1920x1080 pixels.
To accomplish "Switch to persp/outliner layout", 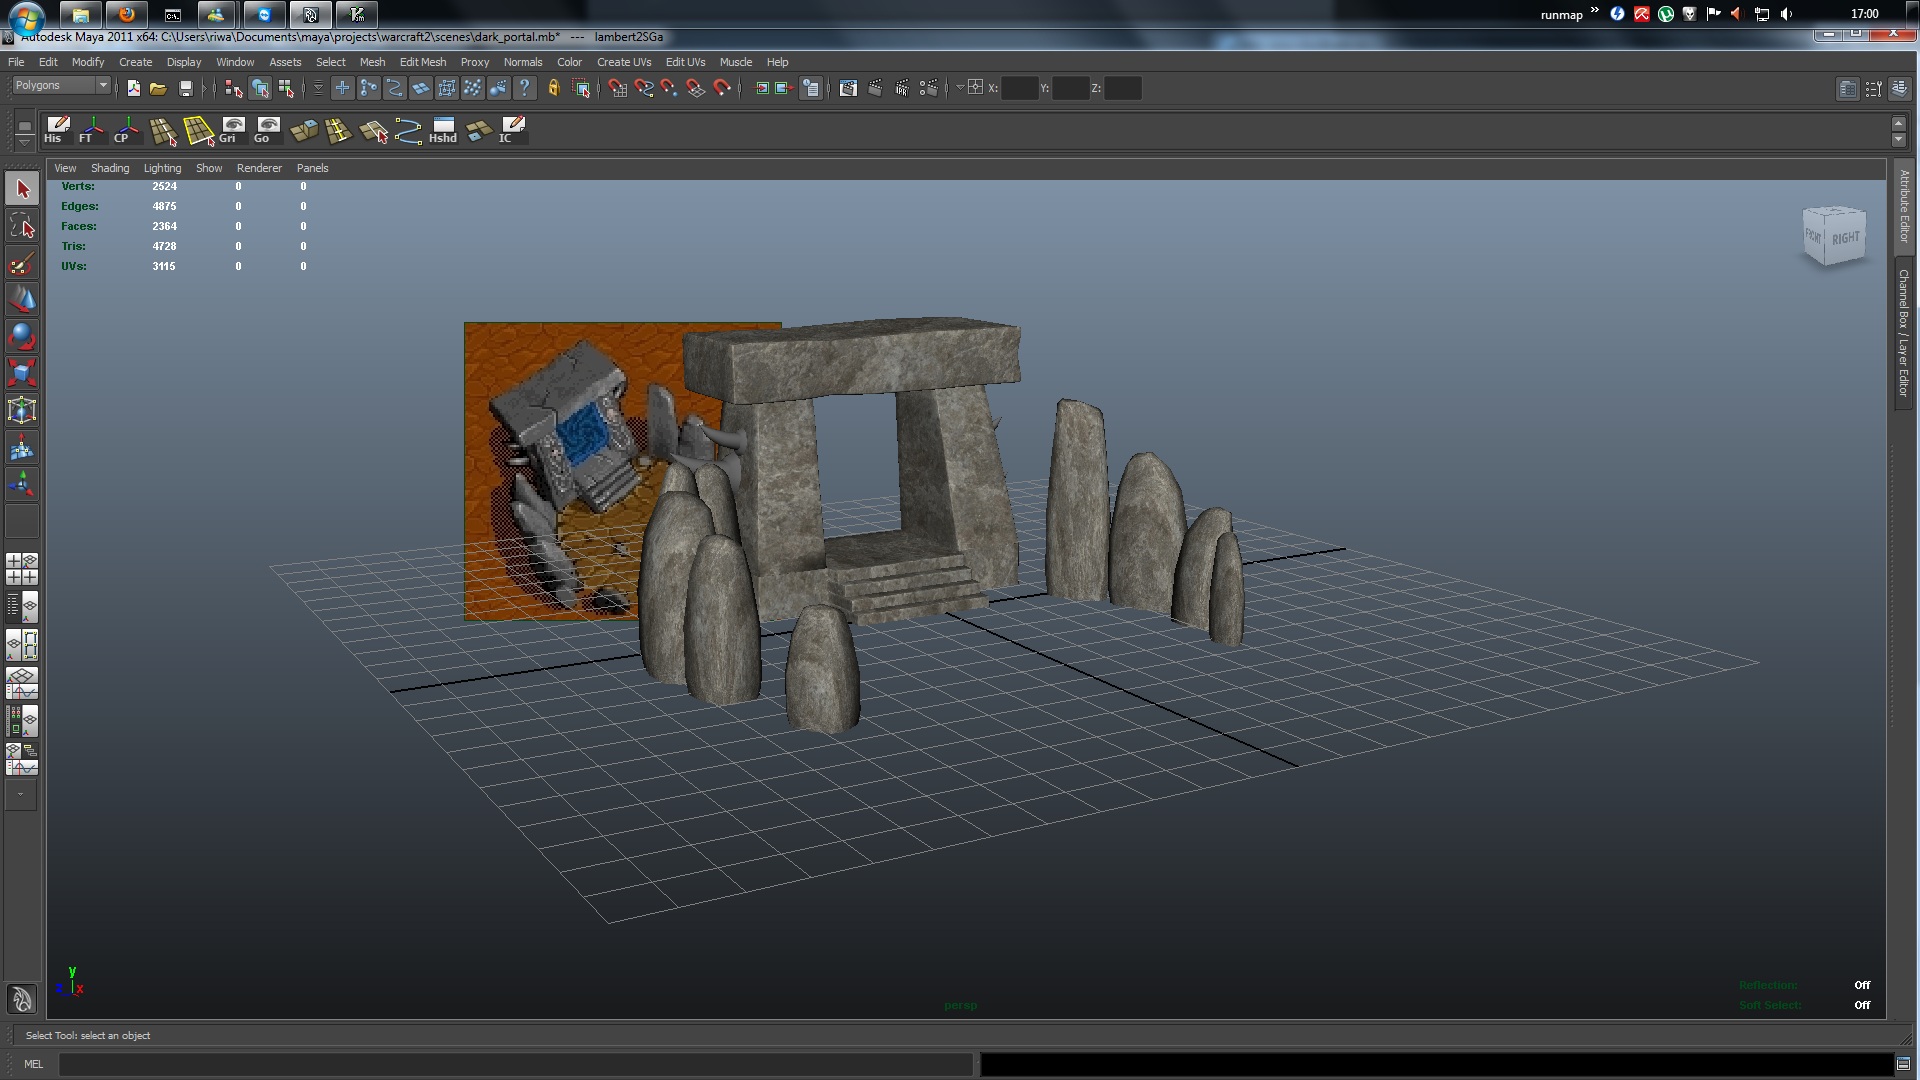I will 22,606.
